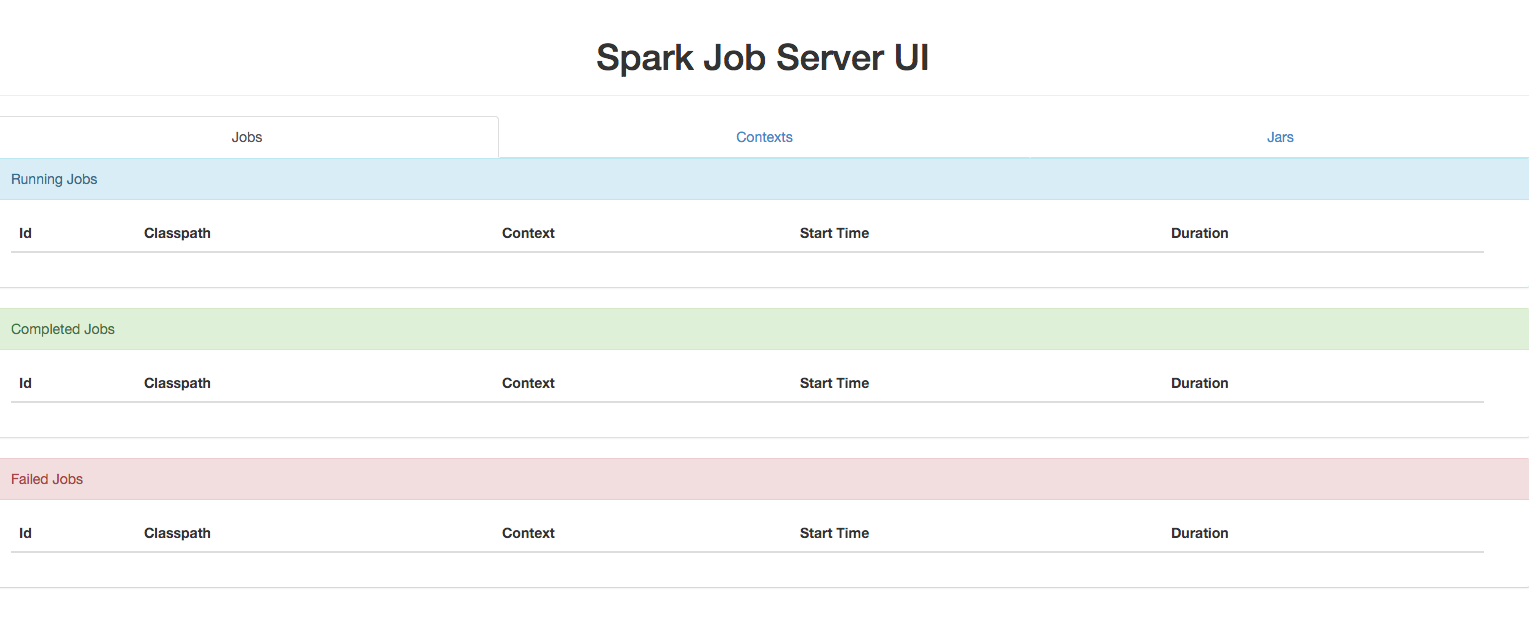Switch to the Jars tab
Image resolution: width=1529 pixels, height=634 pixels.
click(x=1280, y=137)
